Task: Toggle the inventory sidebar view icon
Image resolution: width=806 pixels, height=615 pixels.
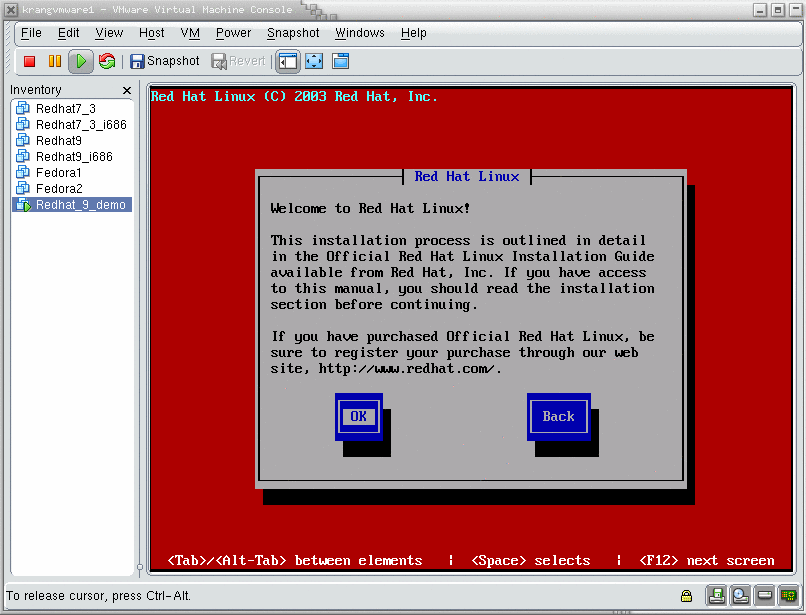Action: pyautogui.click(x=288, y=61)
